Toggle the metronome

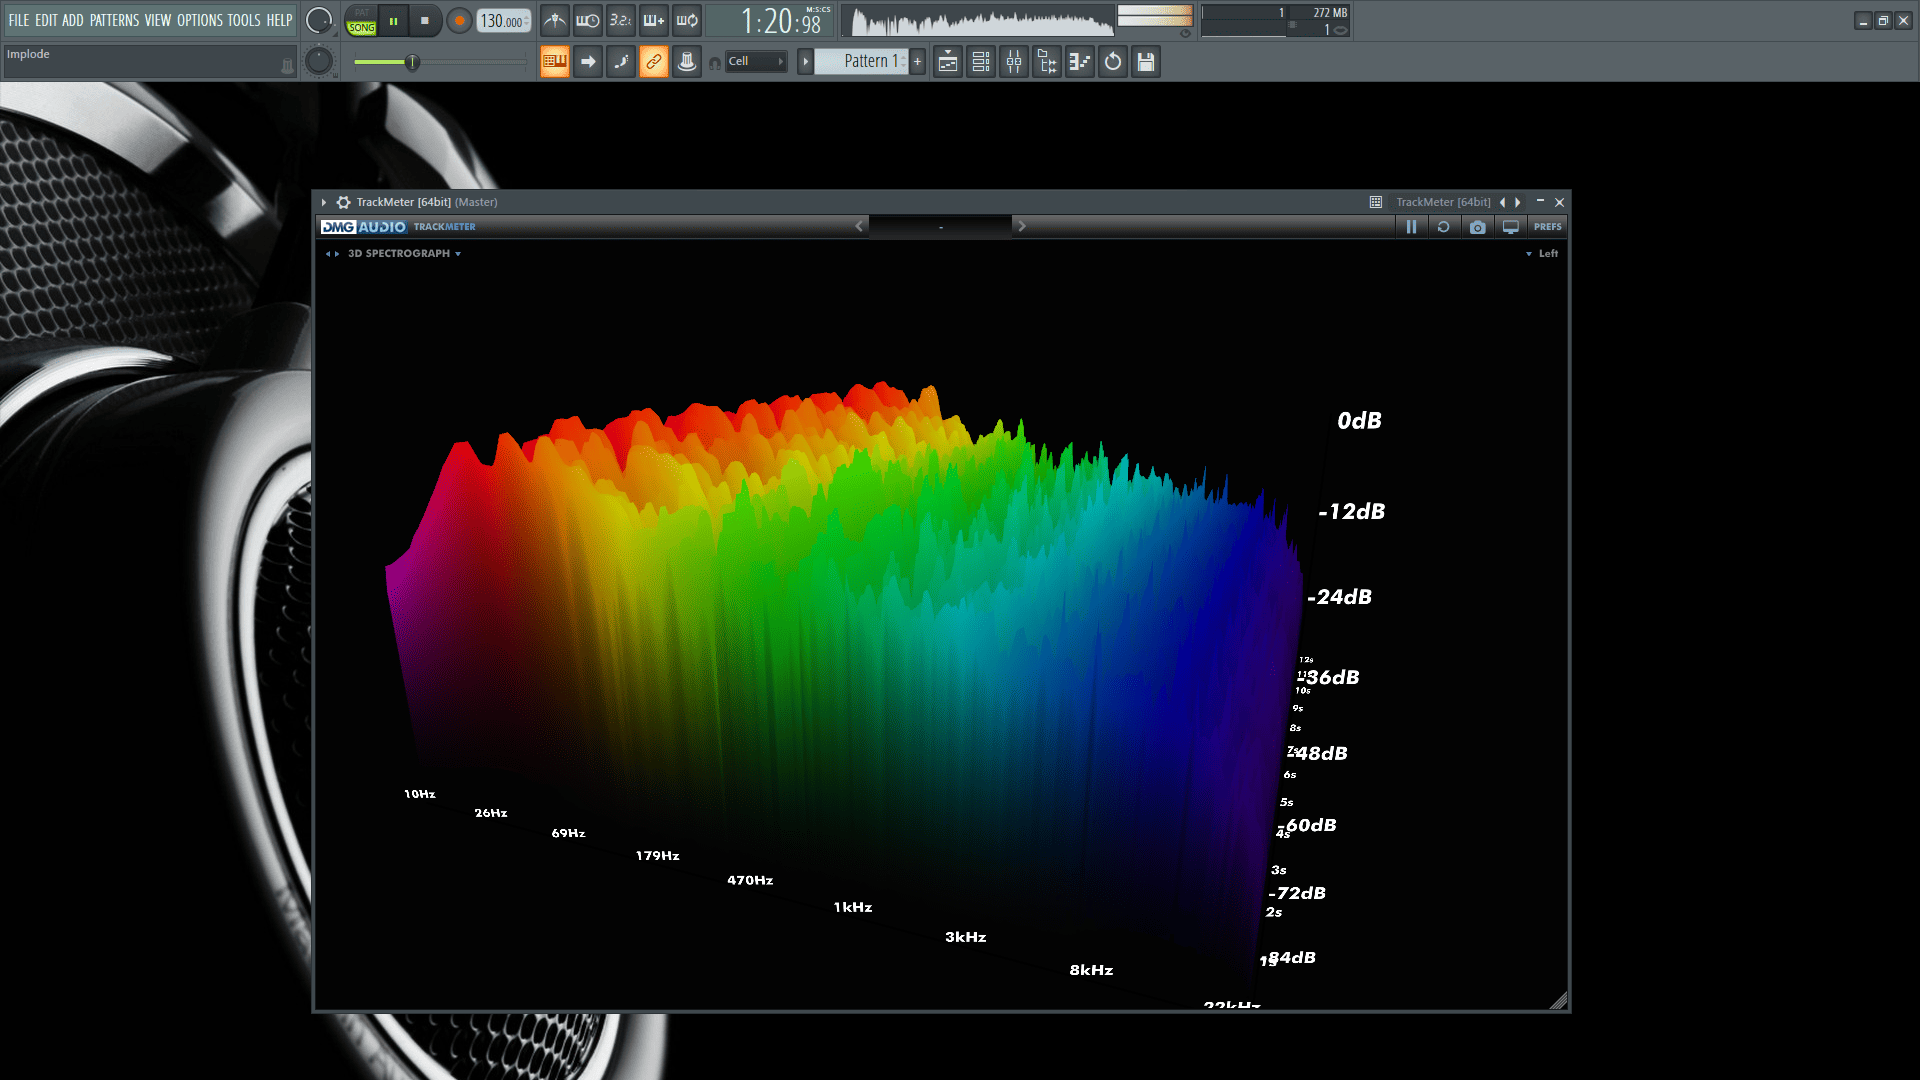pyautogui.click(x=555, y=20)
